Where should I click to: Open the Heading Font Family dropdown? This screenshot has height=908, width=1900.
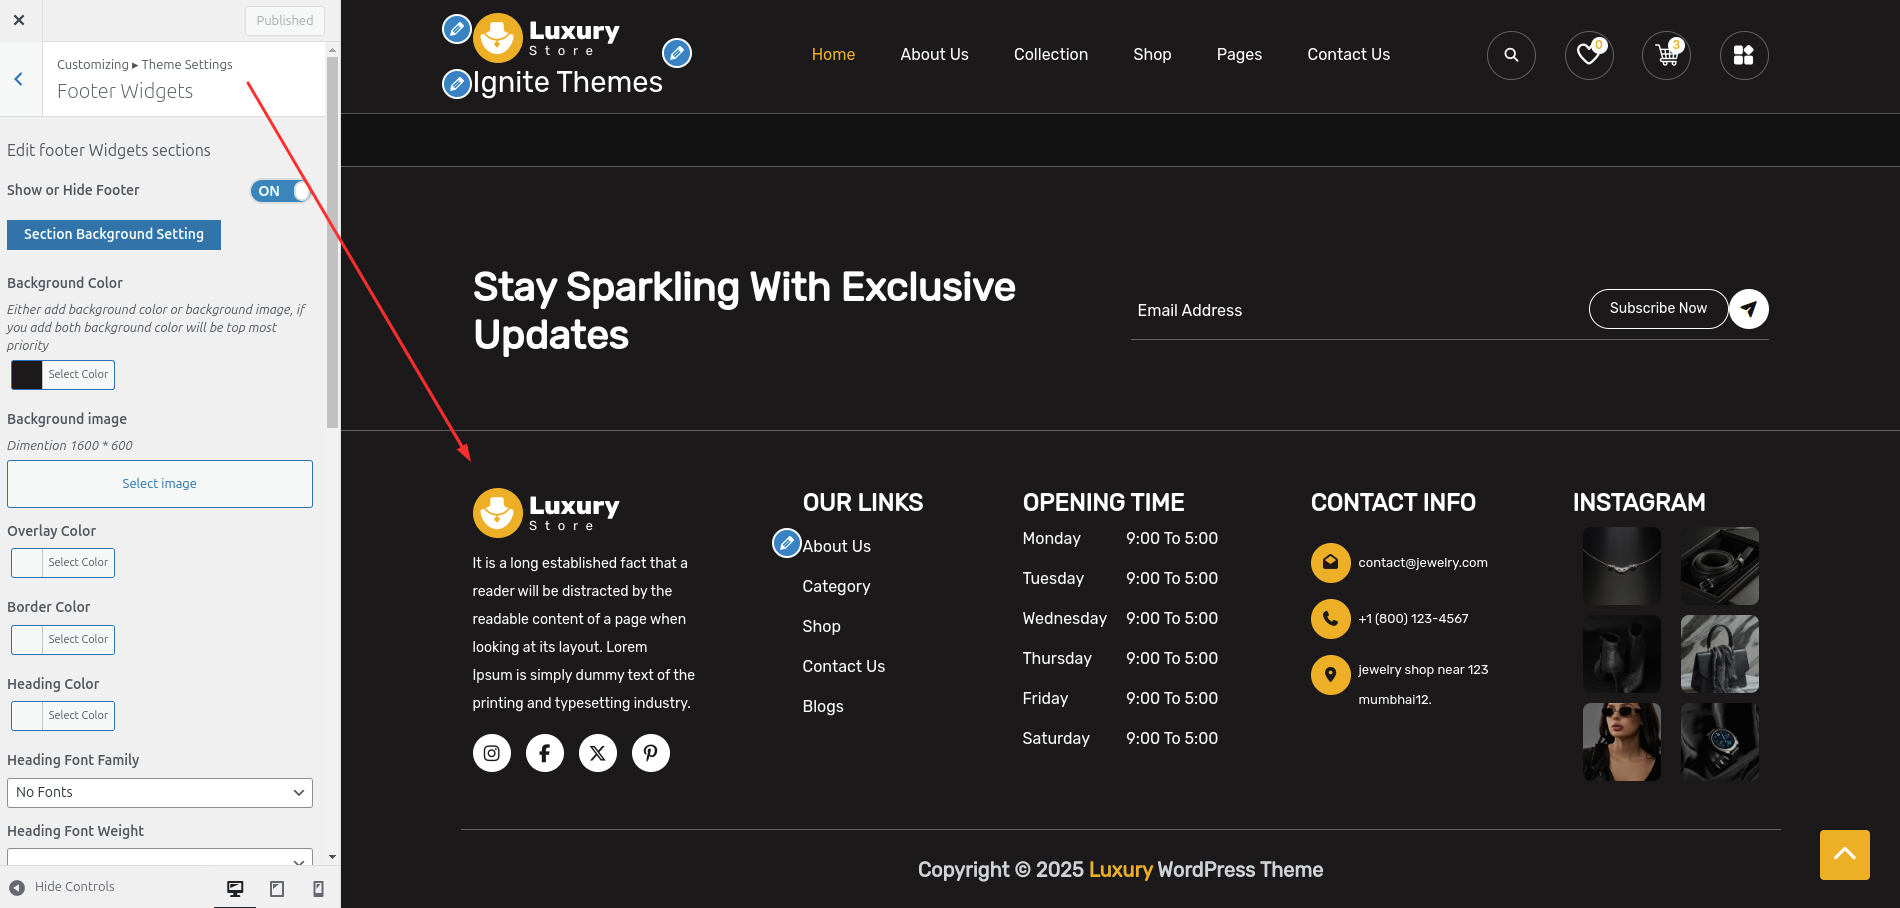click(159, 792)
